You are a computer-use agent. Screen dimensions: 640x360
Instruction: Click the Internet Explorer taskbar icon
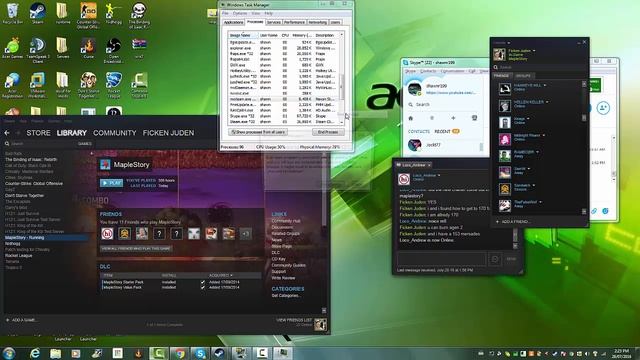(35, 353)
